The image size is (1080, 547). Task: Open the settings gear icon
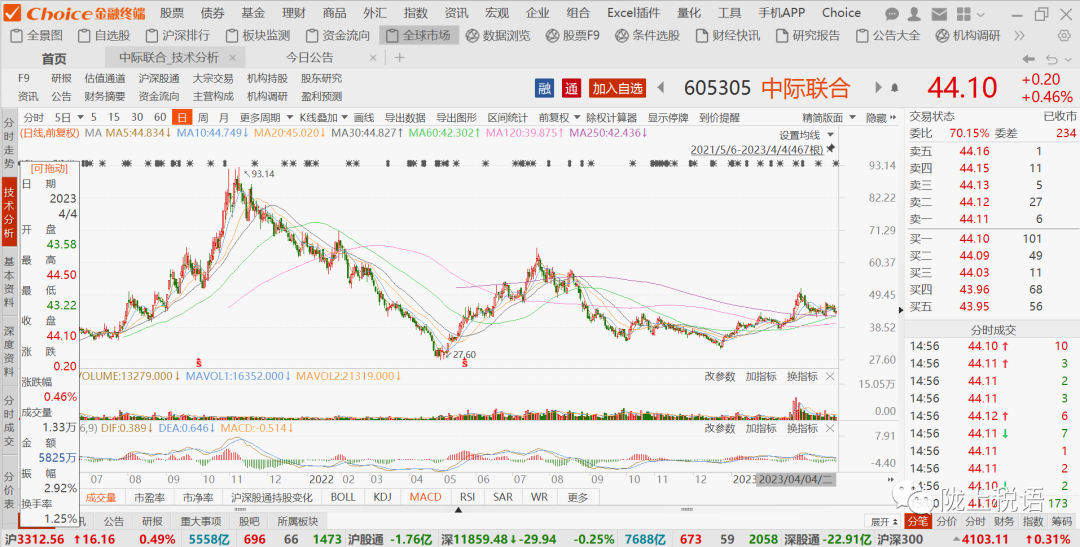pyautogui.click(x=1064, y=37)
